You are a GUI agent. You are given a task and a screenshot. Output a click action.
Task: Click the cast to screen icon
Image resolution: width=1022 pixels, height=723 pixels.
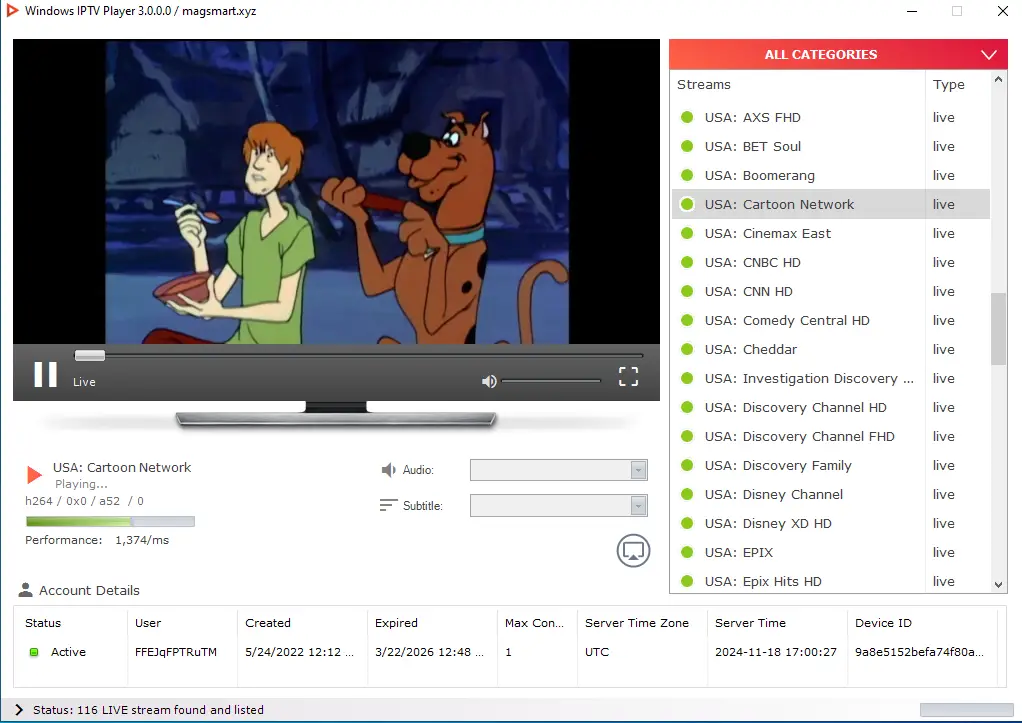pyautogui.click(x=634, y=551)
